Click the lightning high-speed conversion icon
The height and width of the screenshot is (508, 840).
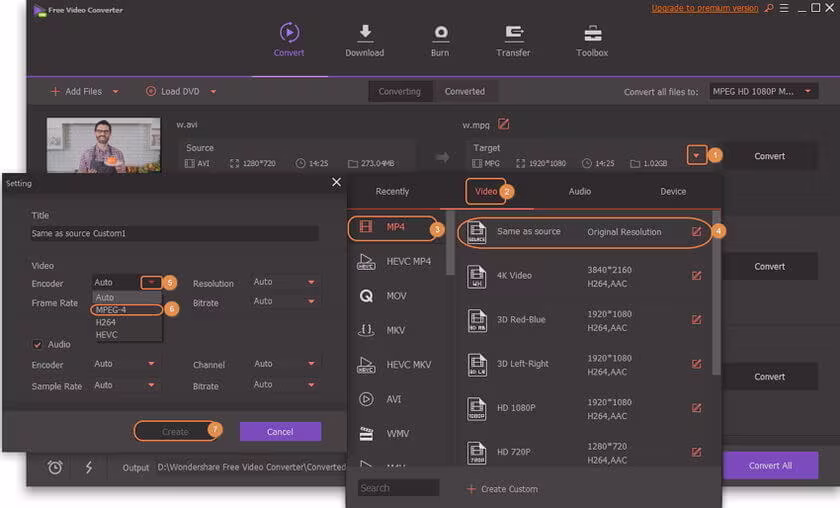89,467
